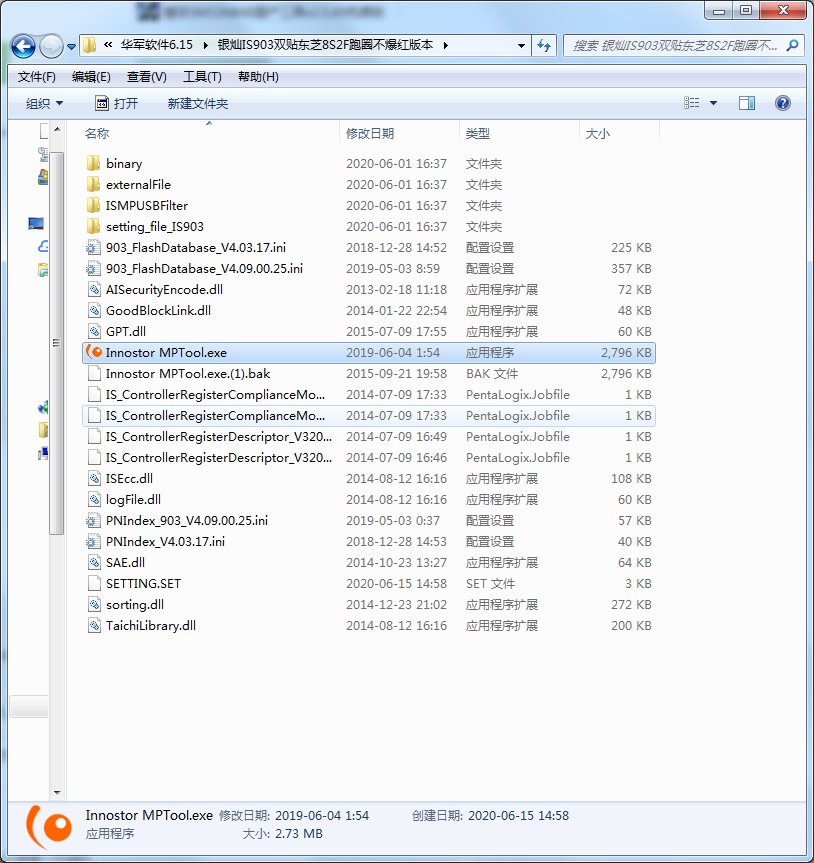Refresh the current folder view
This screenshot has width=814, height=863.
(544, 46)
